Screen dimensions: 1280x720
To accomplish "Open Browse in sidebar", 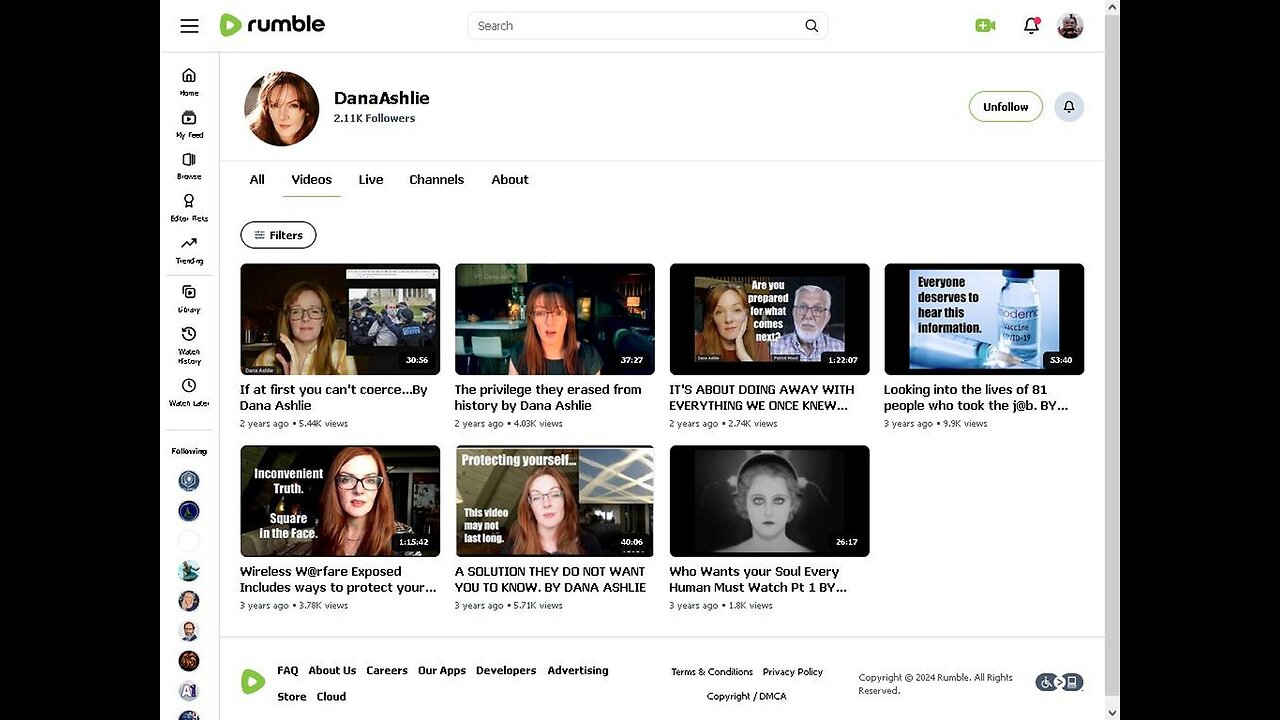I will 189,166.
